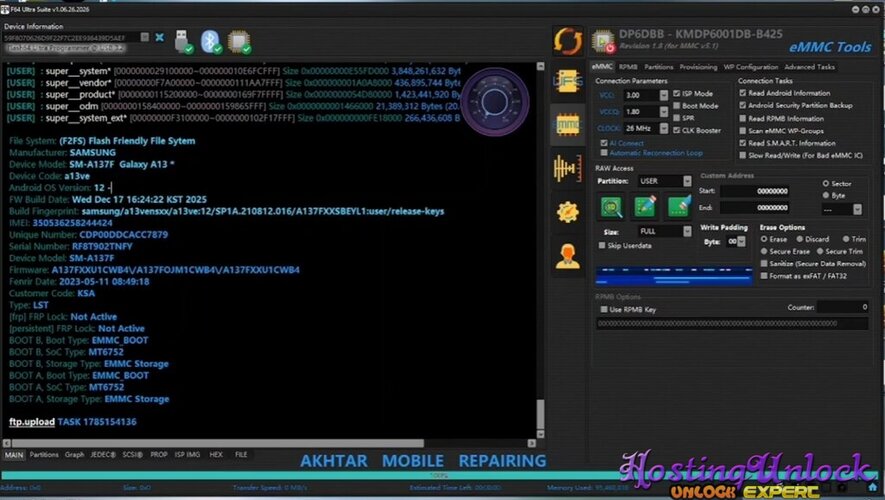Switch to the Provisioning tab

(x=698, y=67)
